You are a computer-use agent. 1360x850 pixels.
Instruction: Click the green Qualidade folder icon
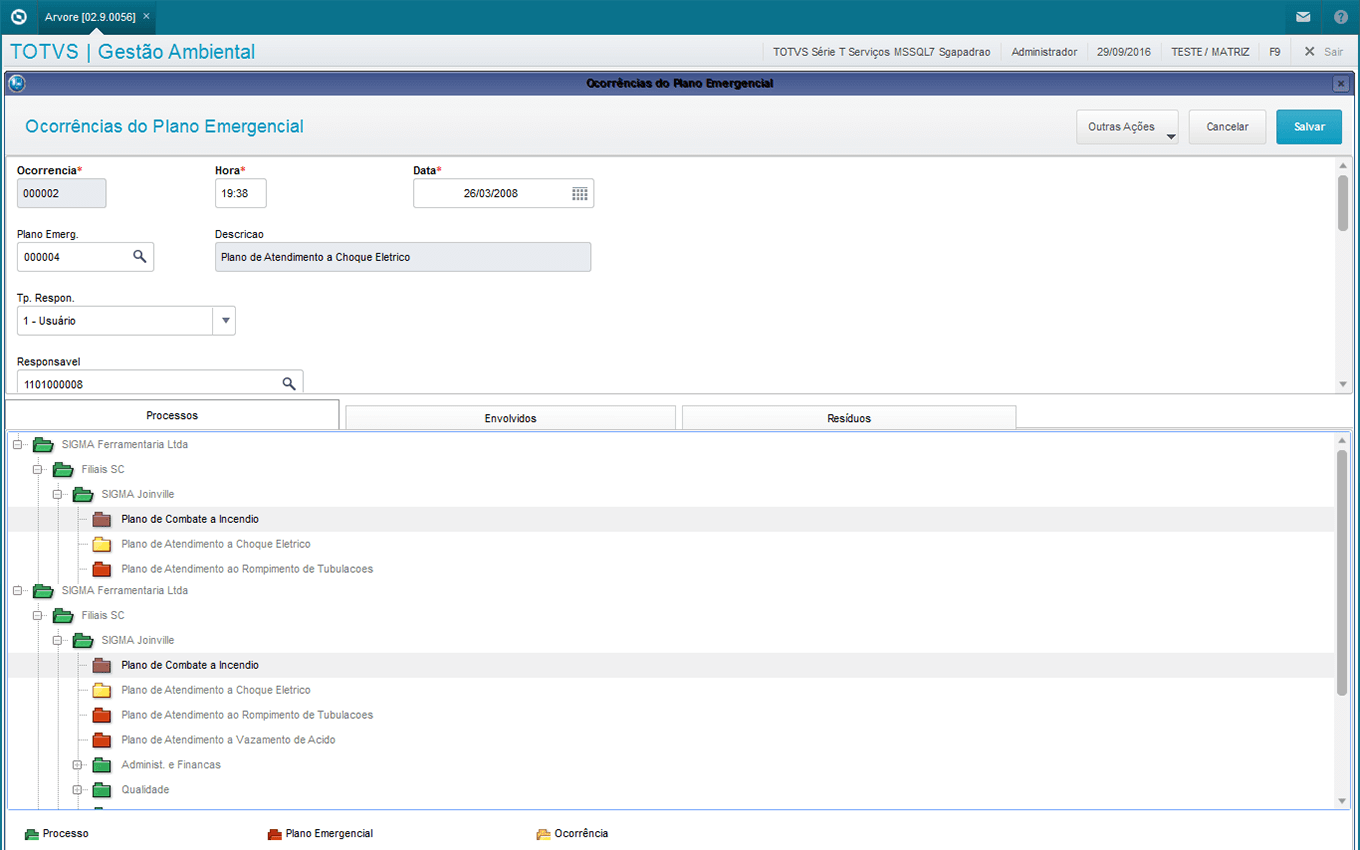101,790
